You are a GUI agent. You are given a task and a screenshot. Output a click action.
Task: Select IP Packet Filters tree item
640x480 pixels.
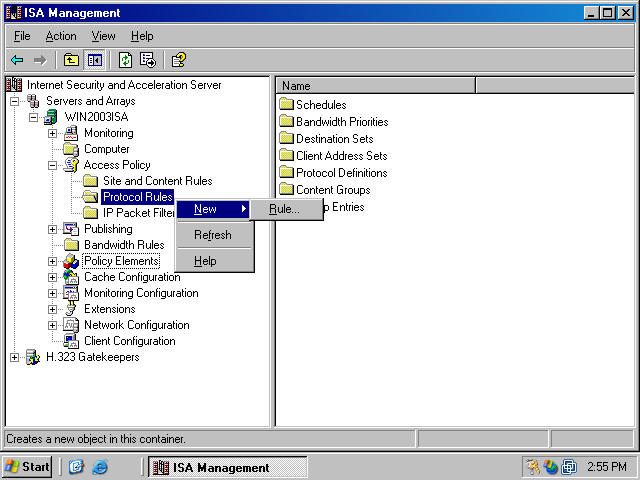point(139,213)
